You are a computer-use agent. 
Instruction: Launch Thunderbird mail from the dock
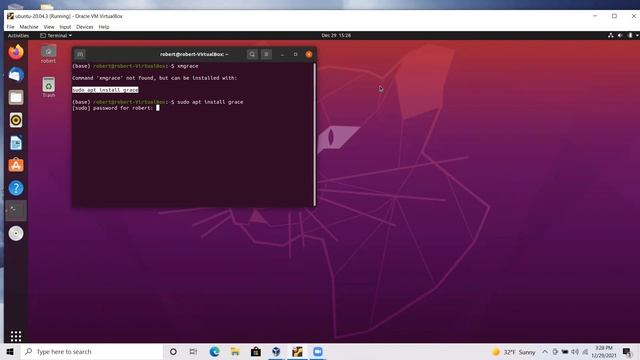click(16, 75)
